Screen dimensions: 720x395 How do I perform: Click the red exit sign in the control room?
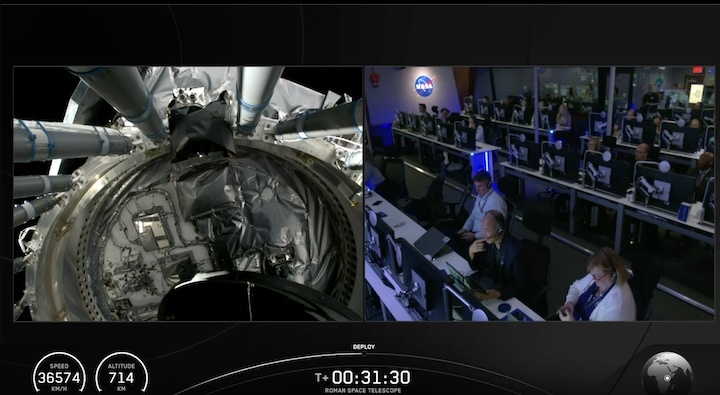[698, 70]
